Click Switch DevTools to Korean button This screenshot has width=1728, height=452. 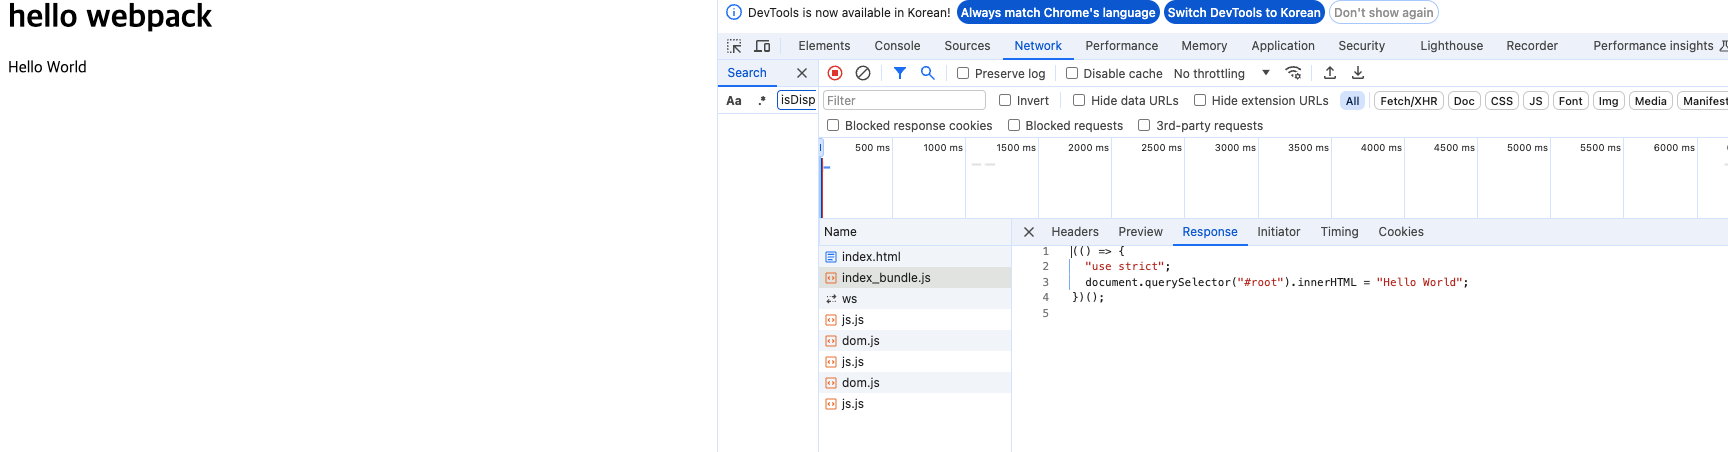(1244, 13)
